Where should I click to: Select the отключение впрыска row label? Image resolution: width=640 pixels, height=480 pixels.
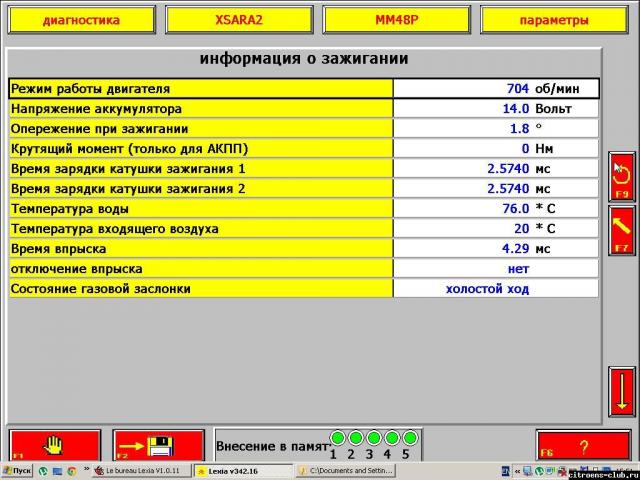click(x=200, y=269)
